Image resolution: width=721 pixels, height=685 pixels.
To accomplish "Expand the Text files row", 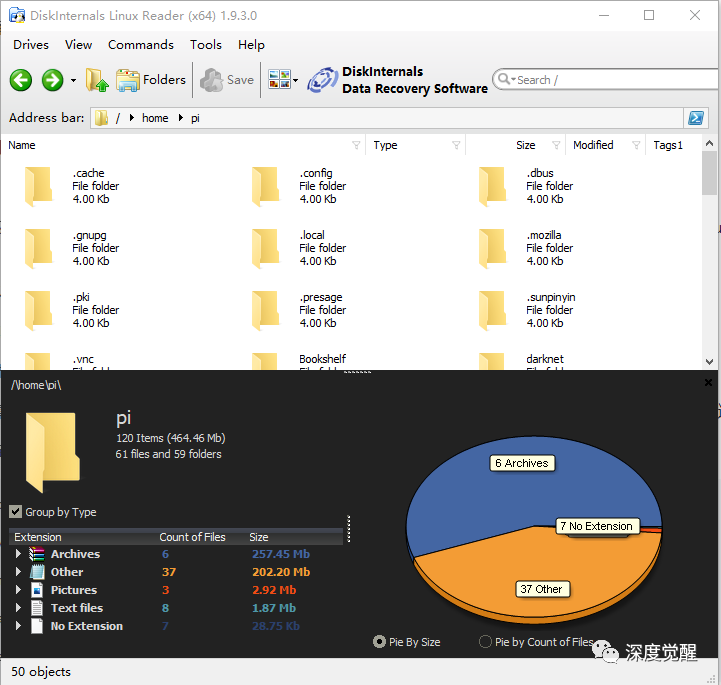I will click(18, 607).
